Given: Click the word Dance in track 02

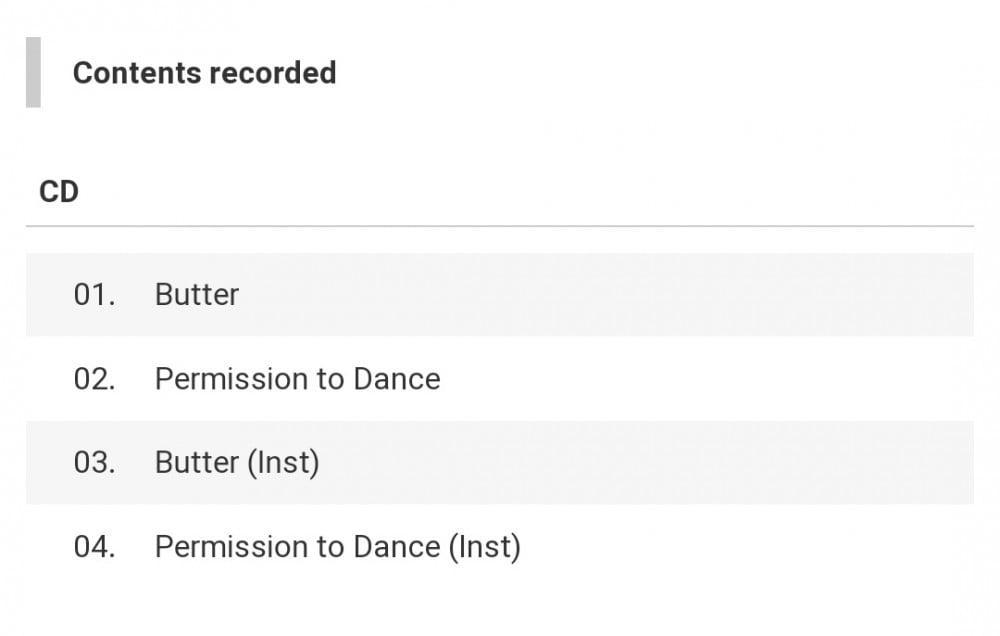Looking at the screenshot, I should (397, 379).
